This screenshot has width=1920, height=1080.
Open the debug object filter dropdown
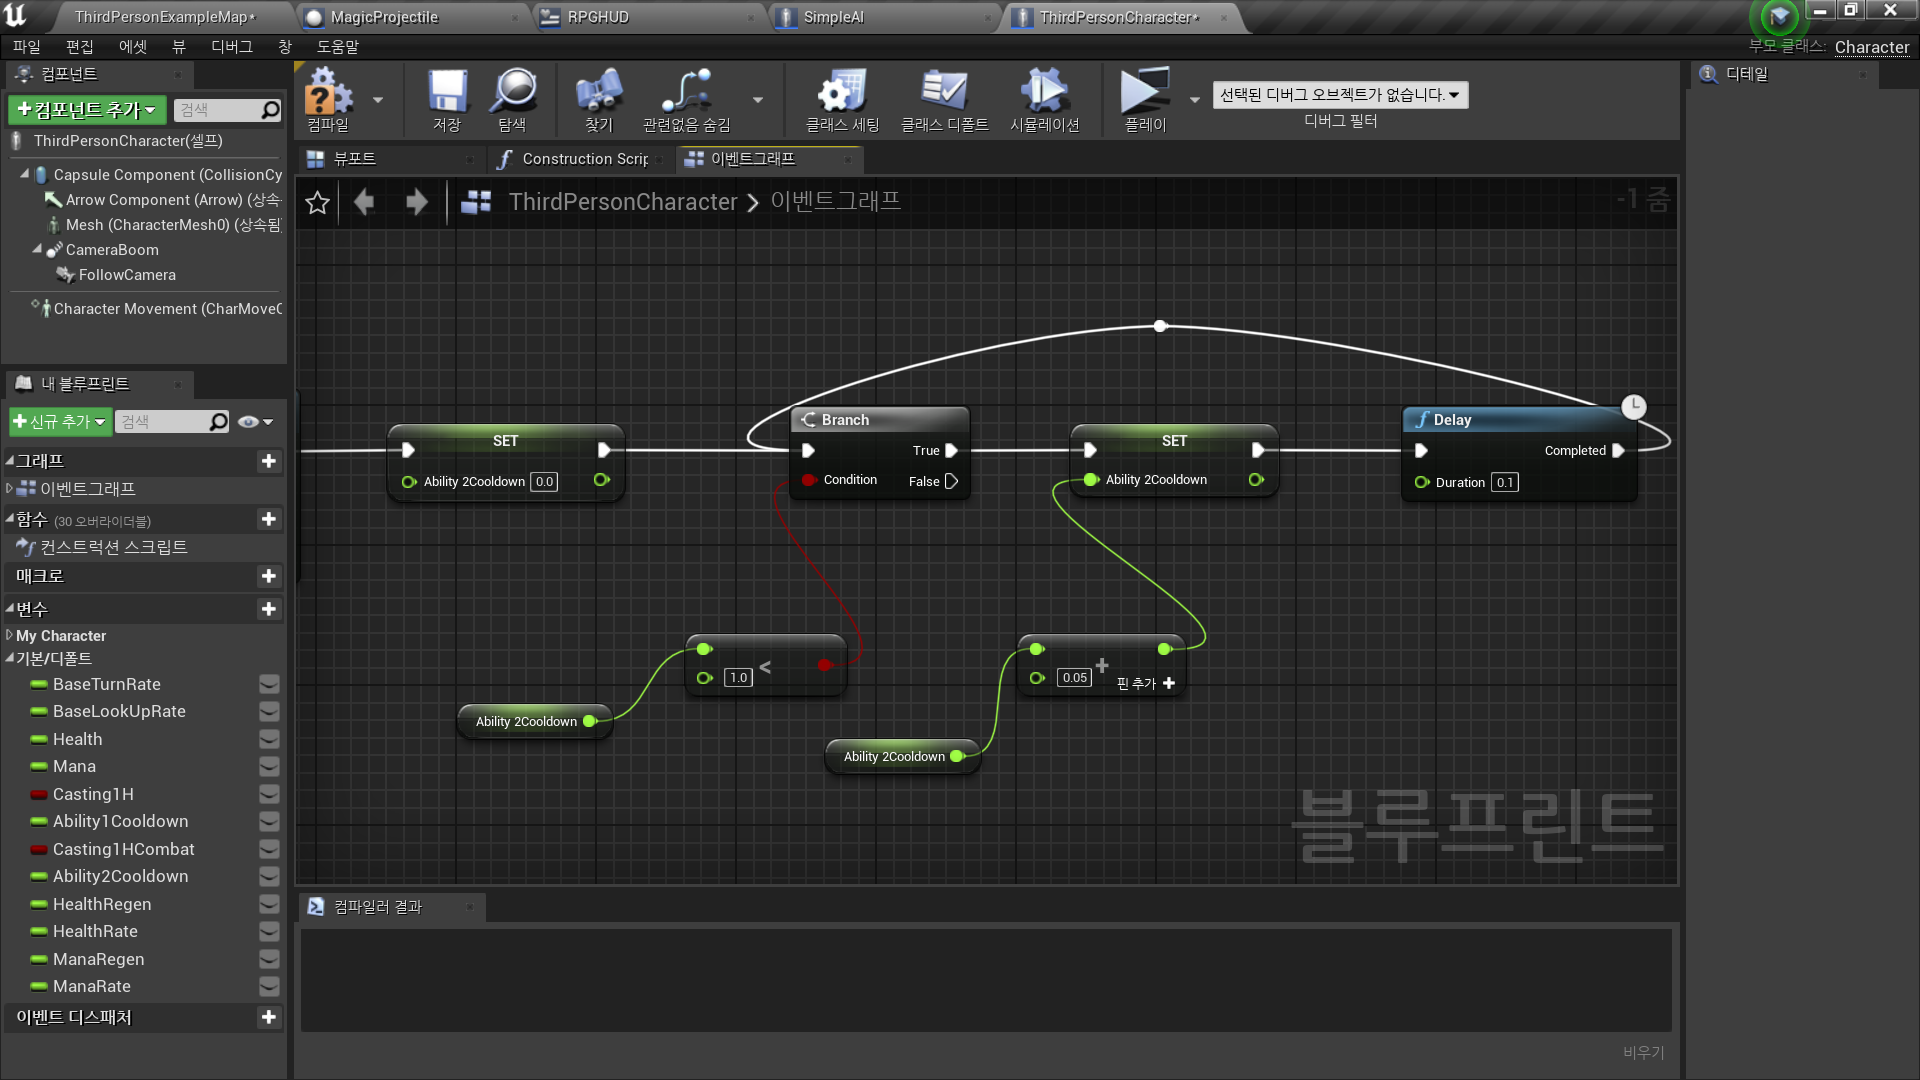point(1340,95)
